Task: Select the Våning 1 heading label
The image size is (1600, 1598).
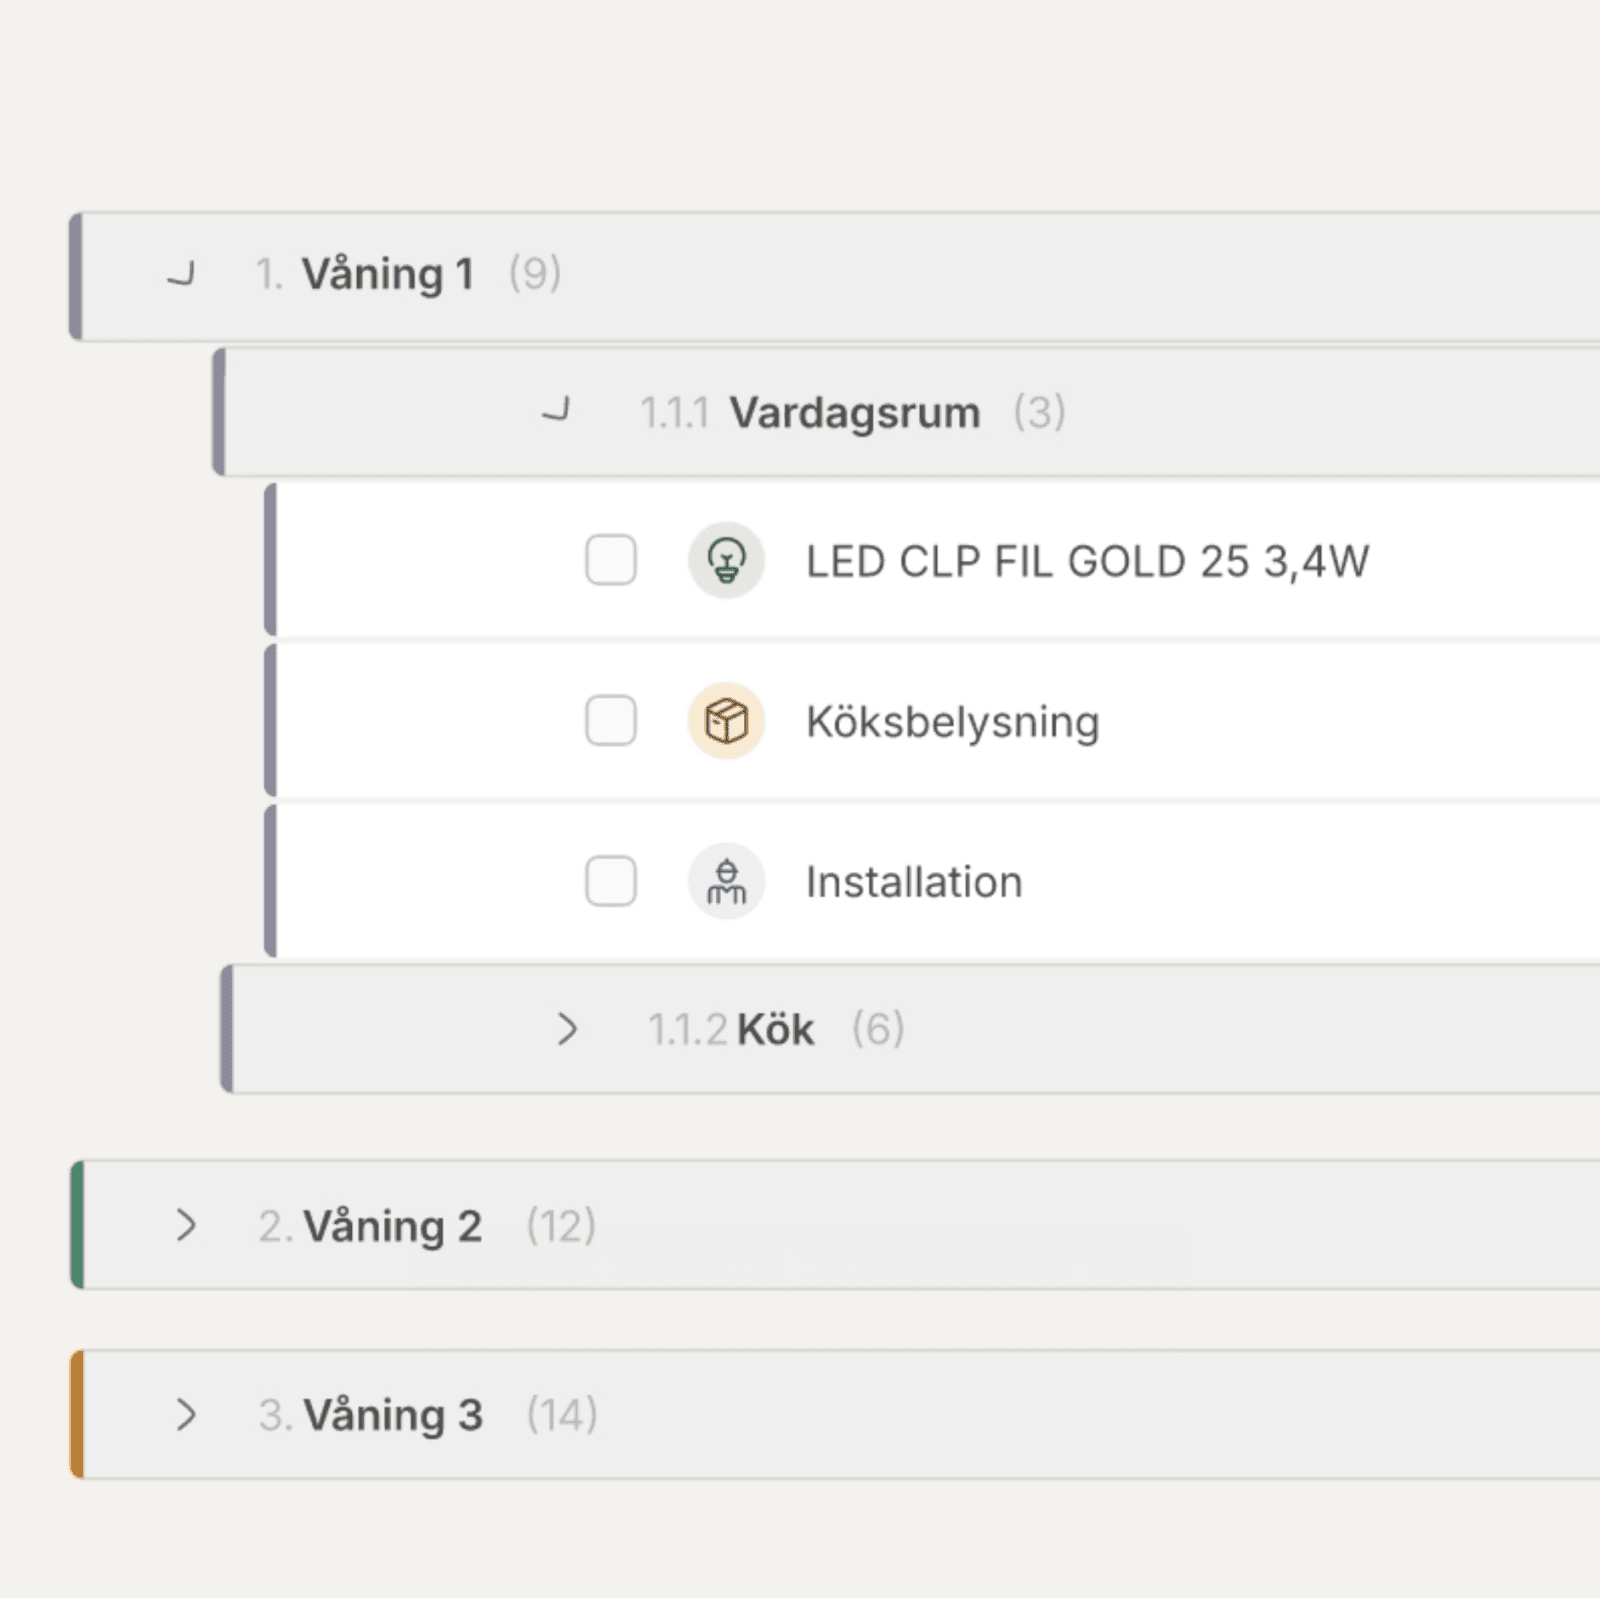Action: coord(387,274)
